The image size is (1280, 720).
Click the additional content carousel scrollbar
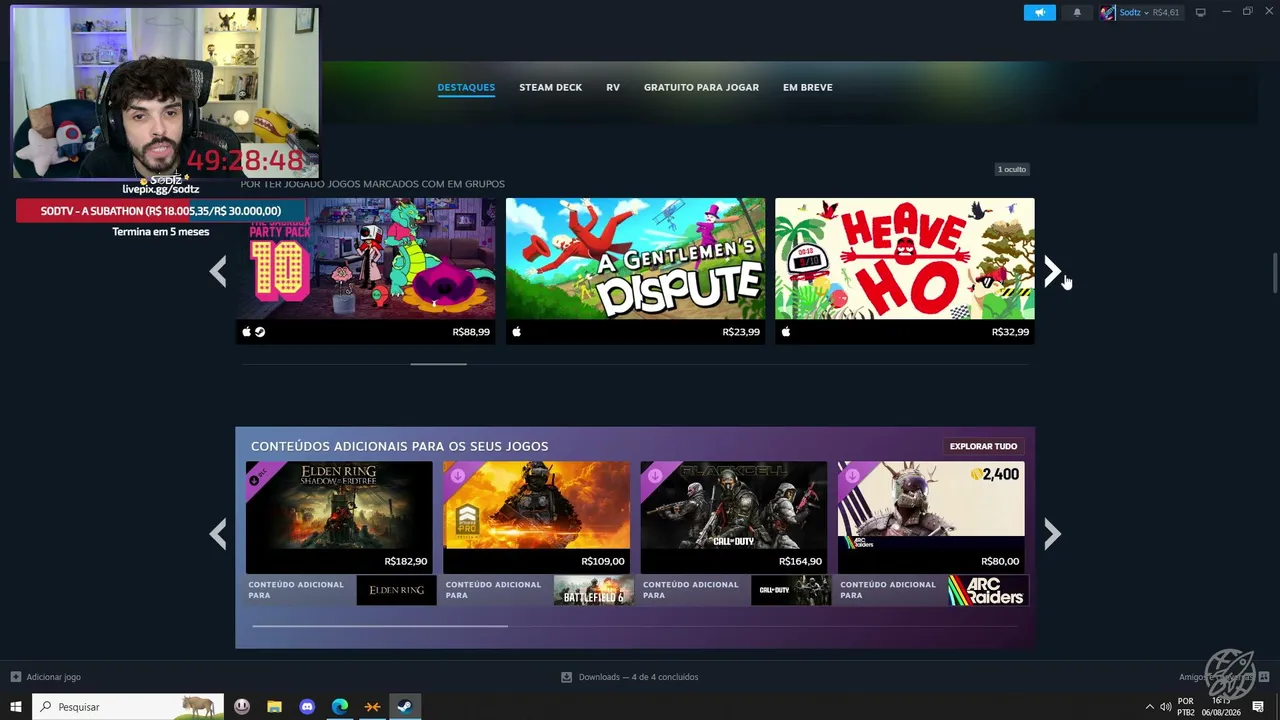[380, 626]
